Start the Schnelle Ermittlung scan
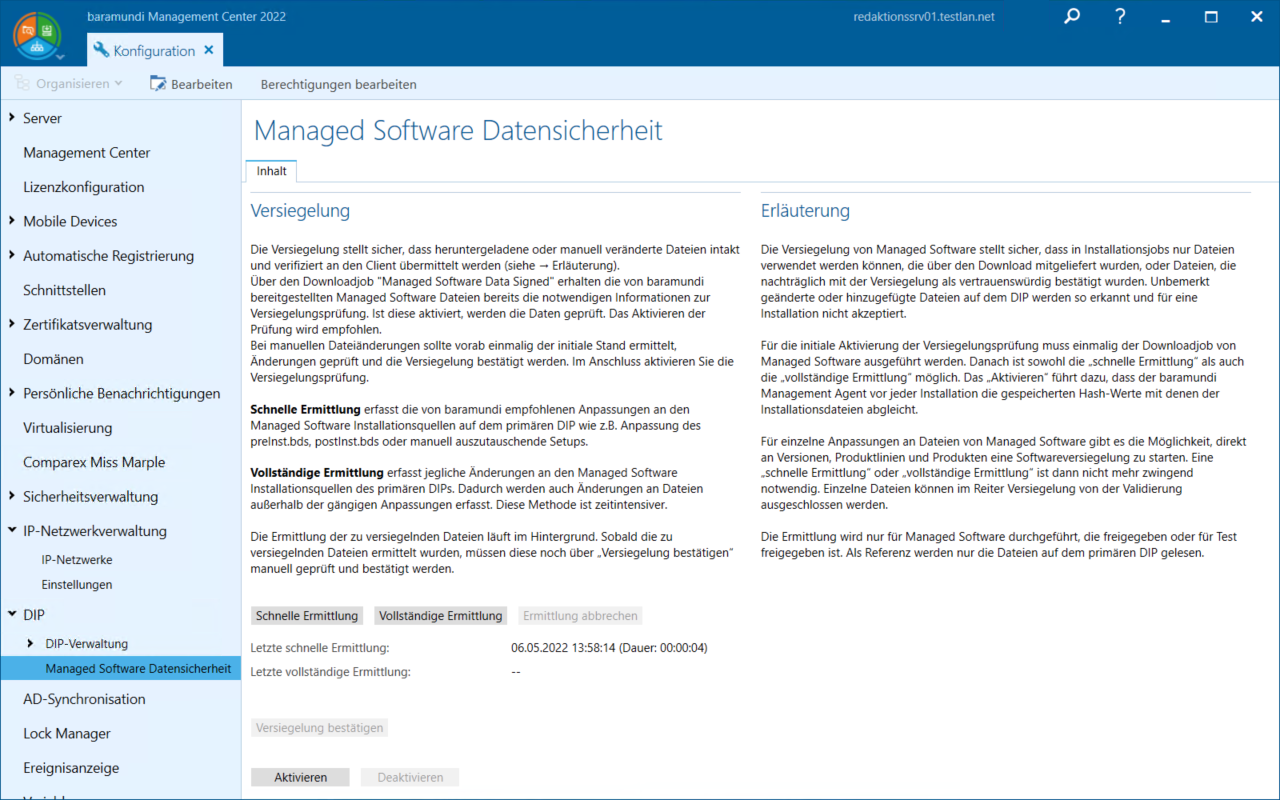This screenshot has height=800, width=1280. coord(307,616)
